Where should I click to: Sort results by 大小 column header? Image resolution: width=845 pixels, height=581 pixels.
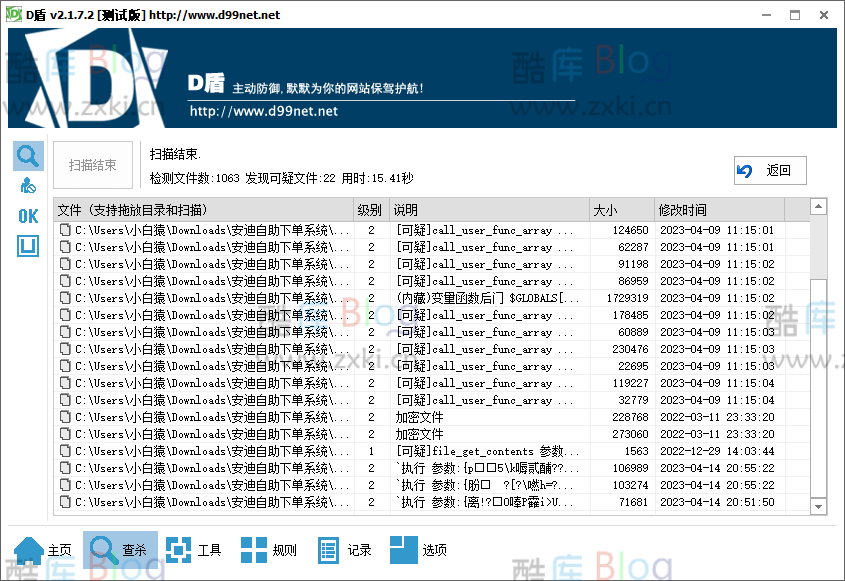(620, 210)
